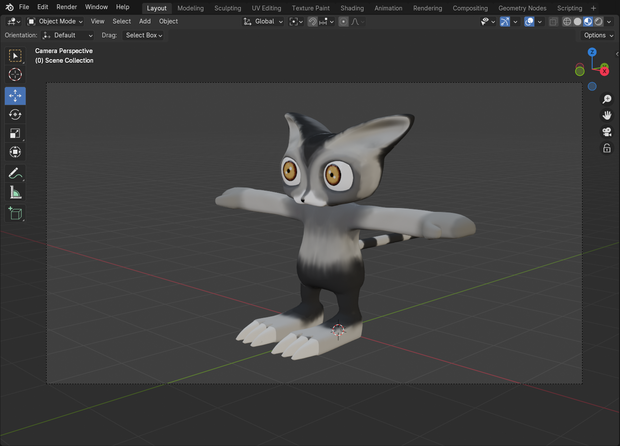This screenshot has height=446, width=620.
Task: Toggle camera view with the camera icon
Action: pos(607,132)
